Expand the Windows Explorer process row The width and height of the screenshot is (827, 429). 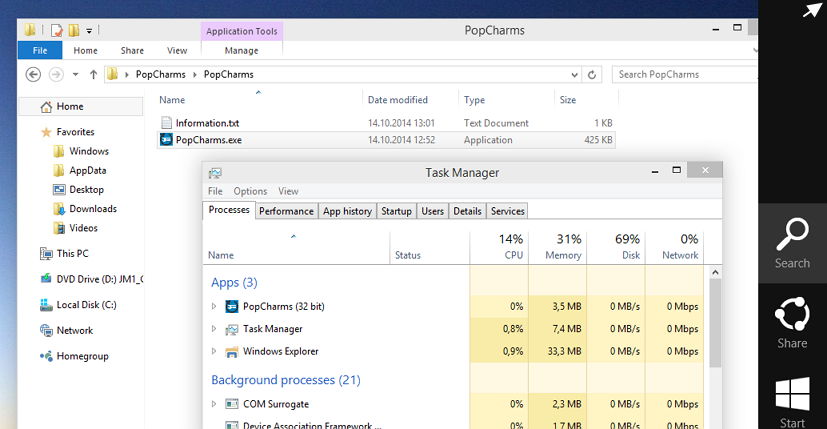pos(214,351)
